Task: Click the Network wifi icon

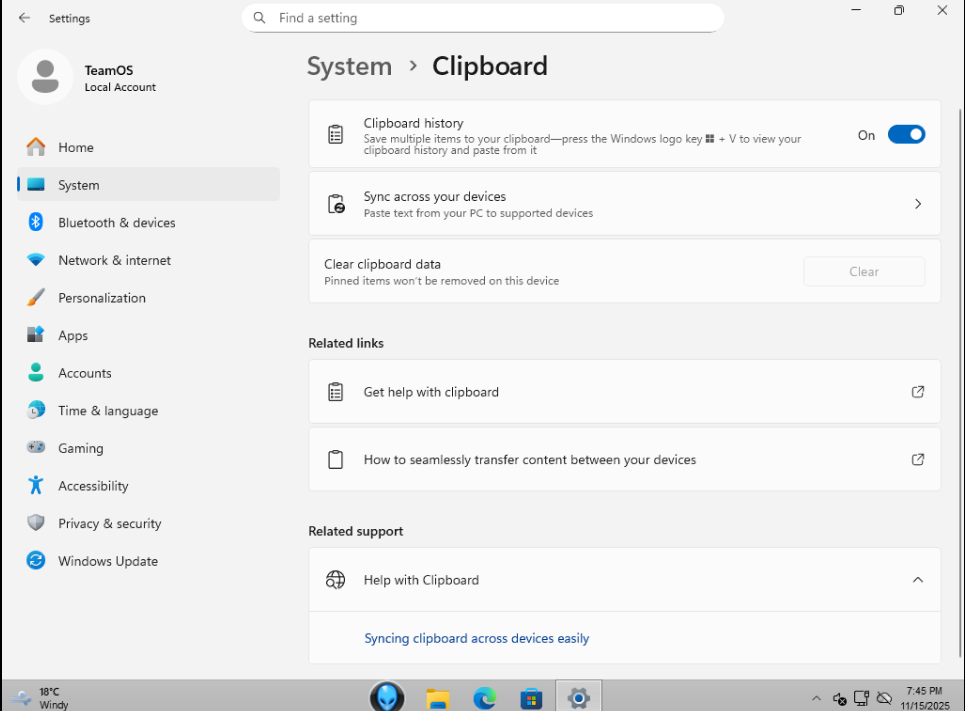Action: (36, 260)
